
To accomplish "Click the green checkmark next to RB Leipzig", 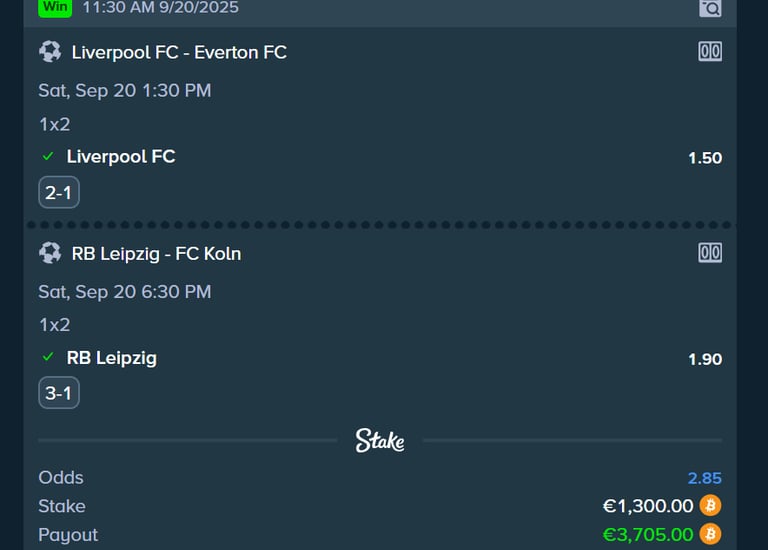I will (x=48, y=358).
